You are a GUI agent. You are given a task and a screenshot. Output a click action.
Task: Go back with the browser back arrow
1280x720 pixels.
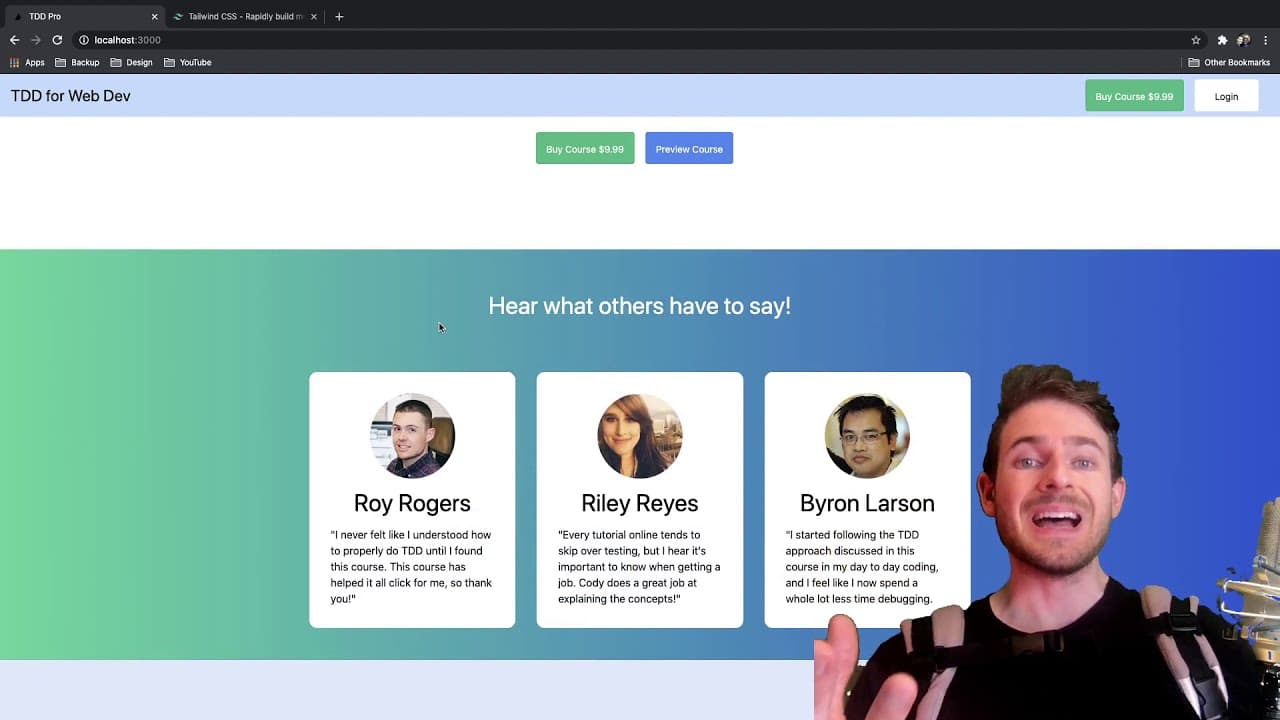[14, 40]
